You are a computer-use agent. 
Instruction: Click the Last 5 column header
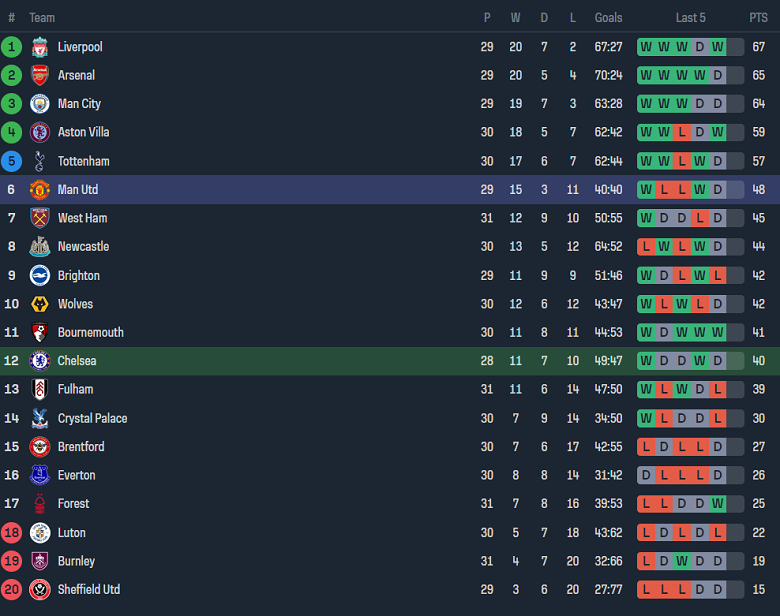(x=690, y=18)
